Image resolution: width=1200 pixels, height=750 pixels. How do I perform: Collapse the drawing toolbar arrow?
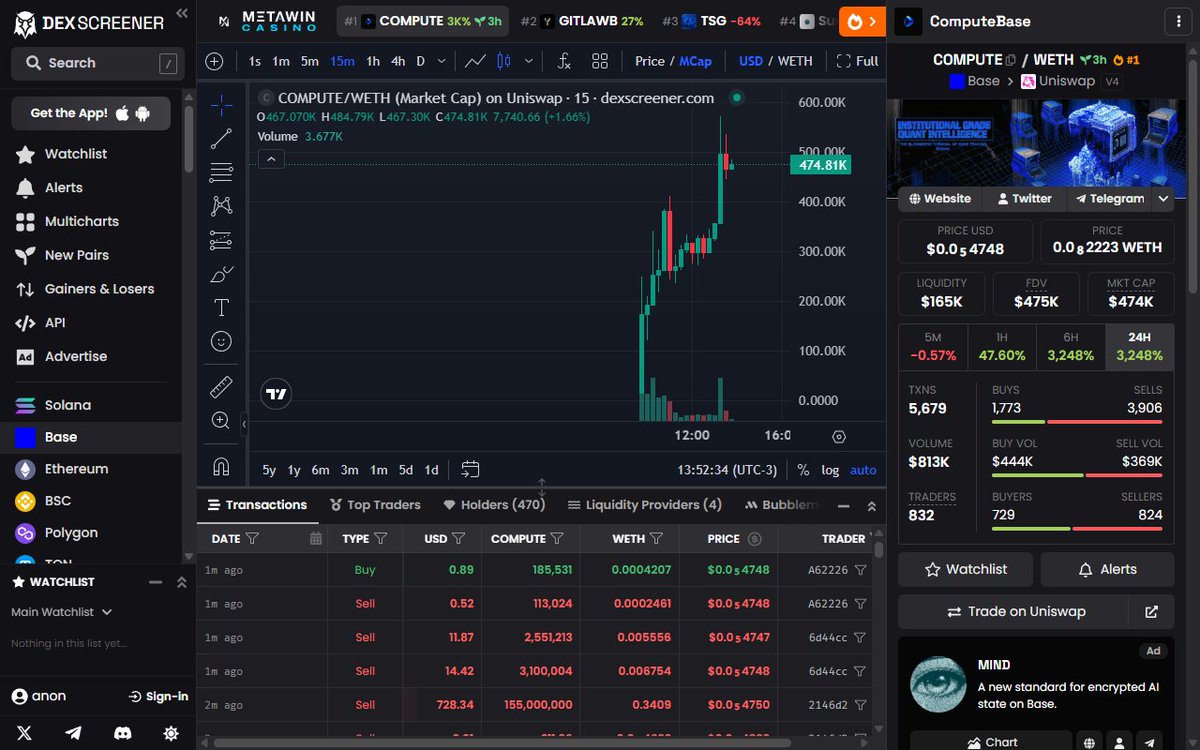[x=244, y=425]
